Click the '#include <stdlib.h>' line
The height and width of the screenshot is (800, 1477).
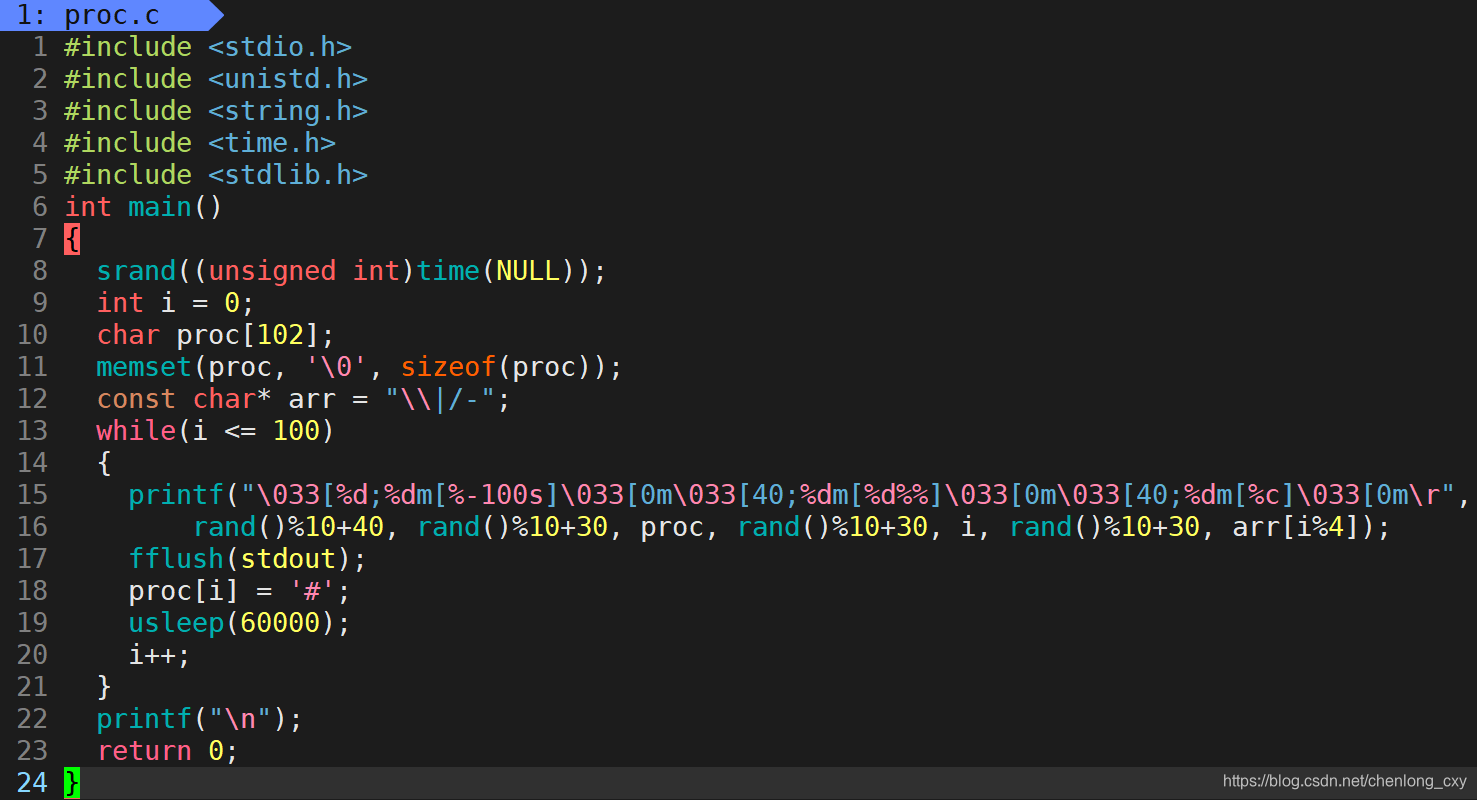[216, 175]
